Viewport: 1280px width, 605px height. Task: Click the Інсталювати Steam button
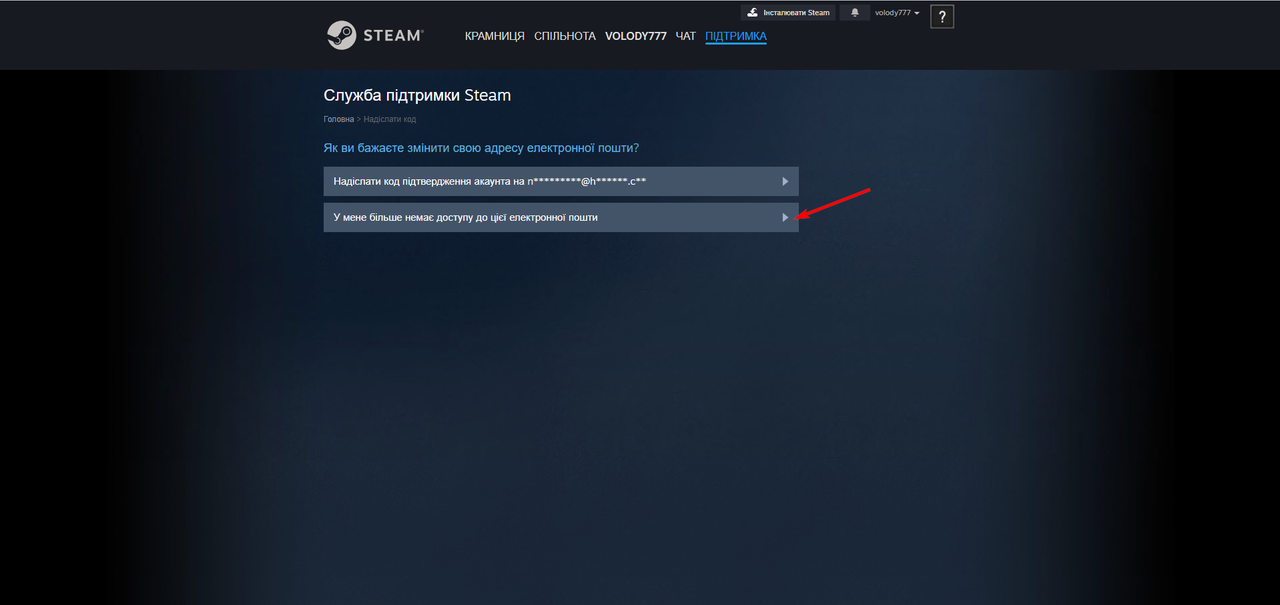788,13
